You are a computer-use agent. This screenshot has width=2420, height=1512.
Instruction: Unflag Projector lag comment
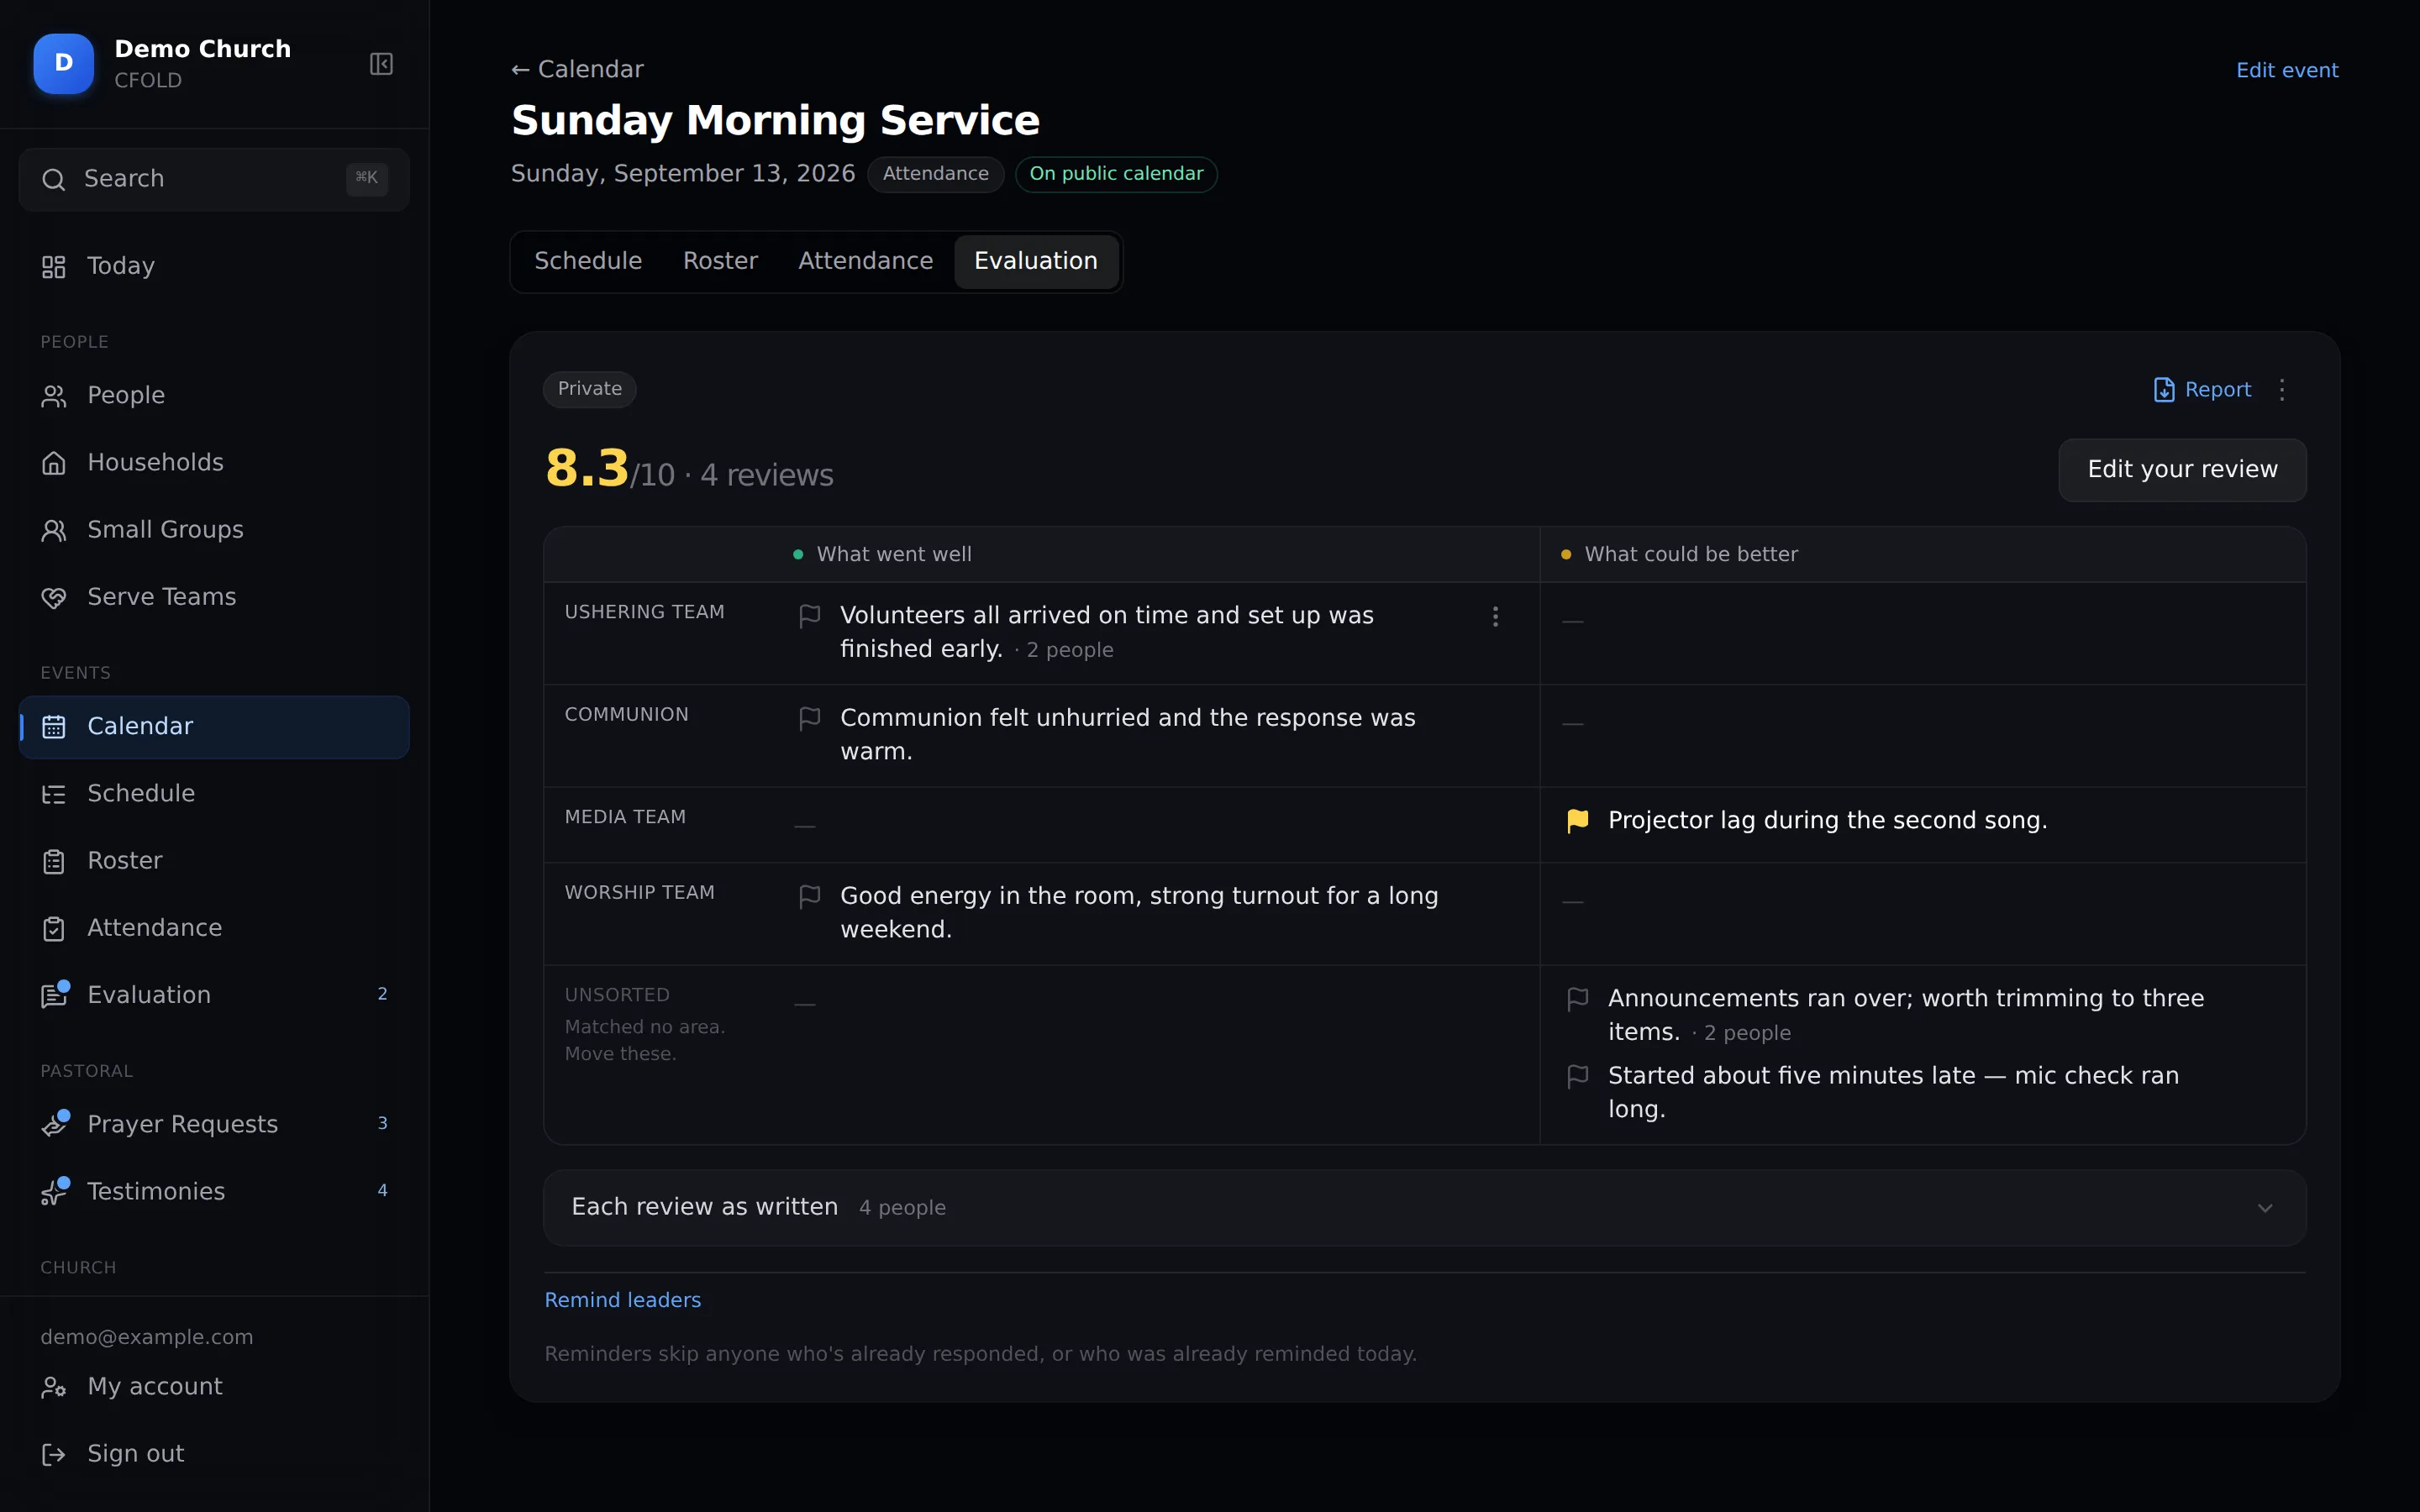pyautogui.click(x=1578, y=821)
